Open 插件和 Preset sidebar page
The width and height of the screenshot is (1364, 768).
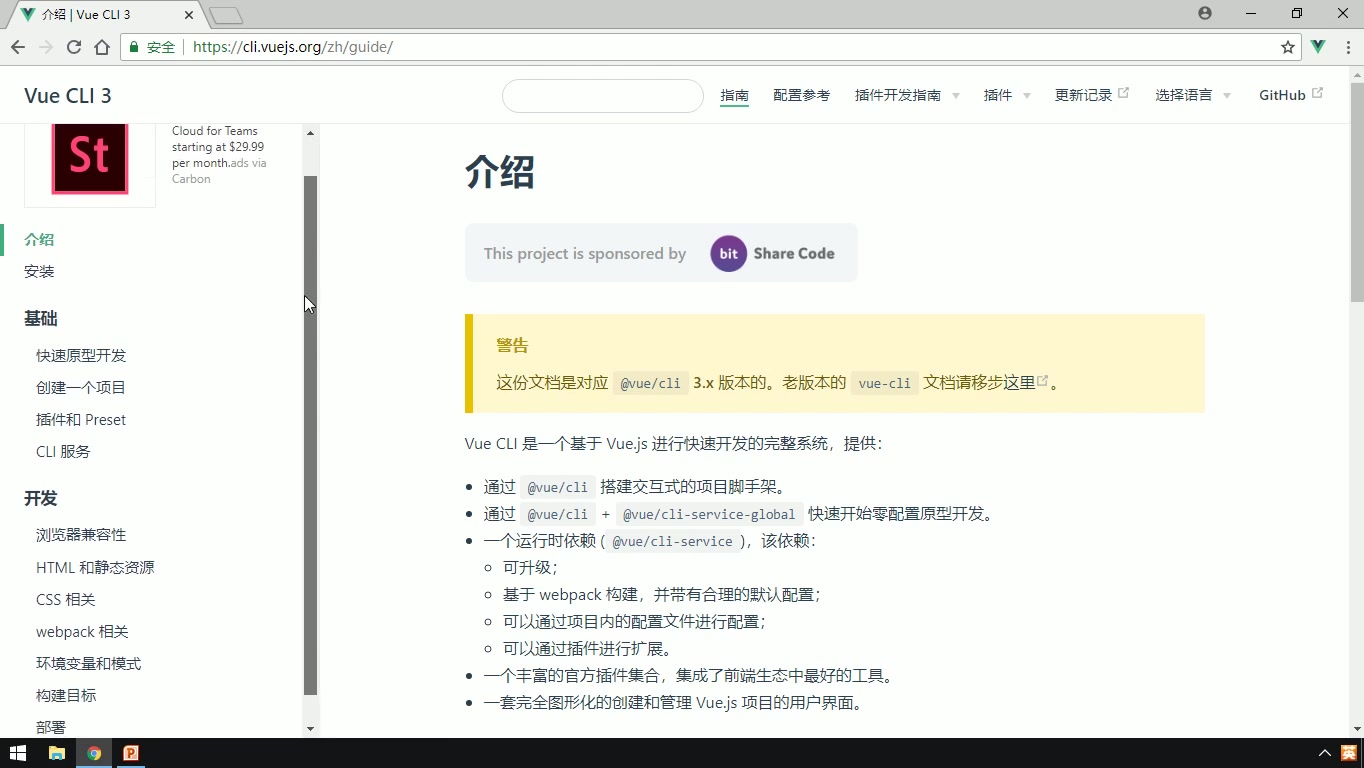(x=81, y=420)
